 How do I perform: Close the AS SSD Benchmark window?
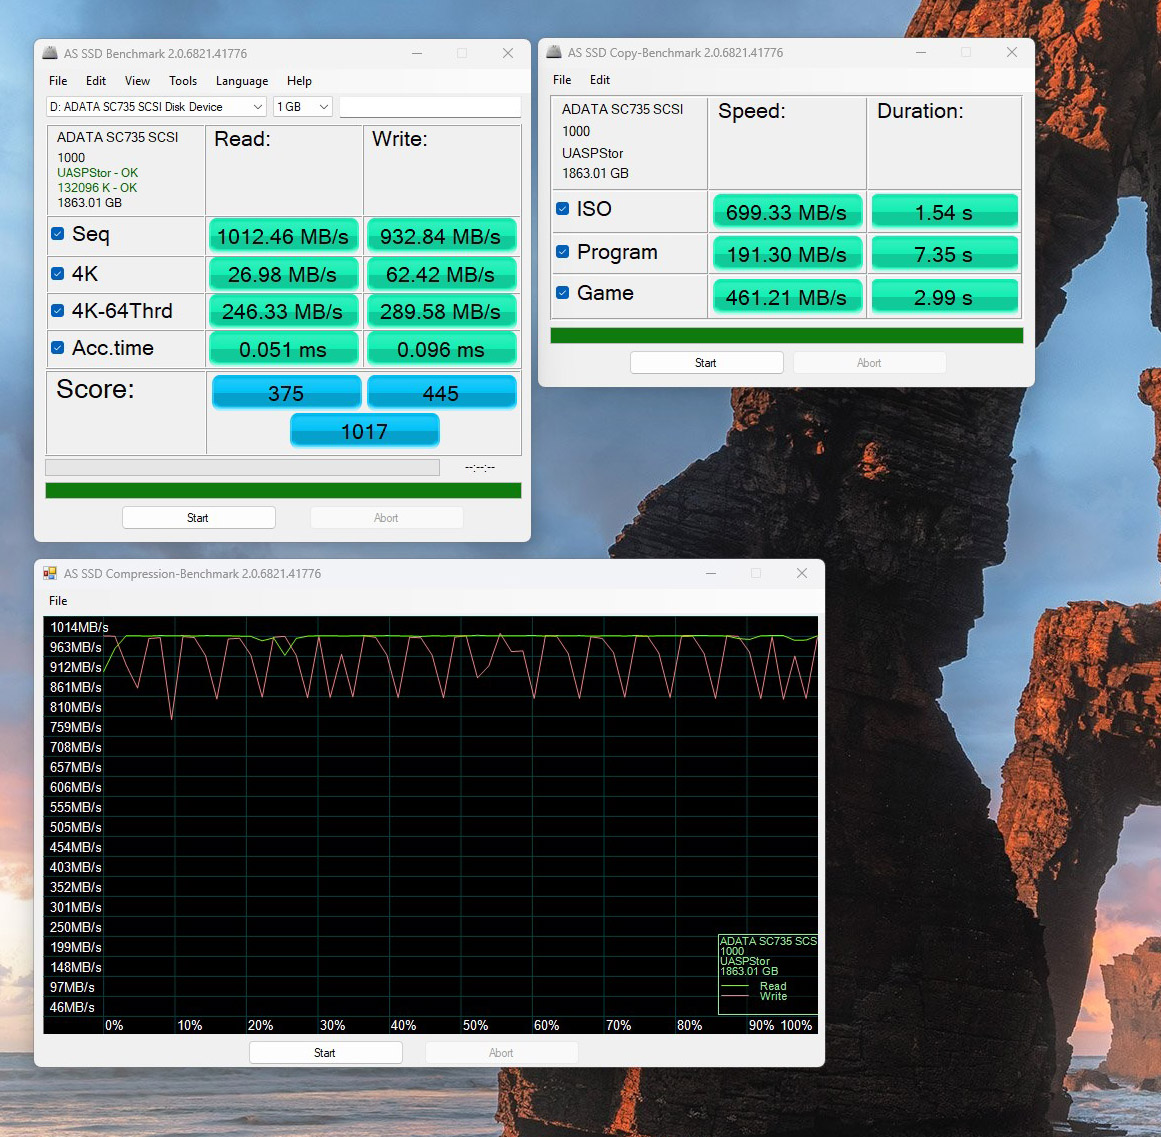tap(508, 54)
